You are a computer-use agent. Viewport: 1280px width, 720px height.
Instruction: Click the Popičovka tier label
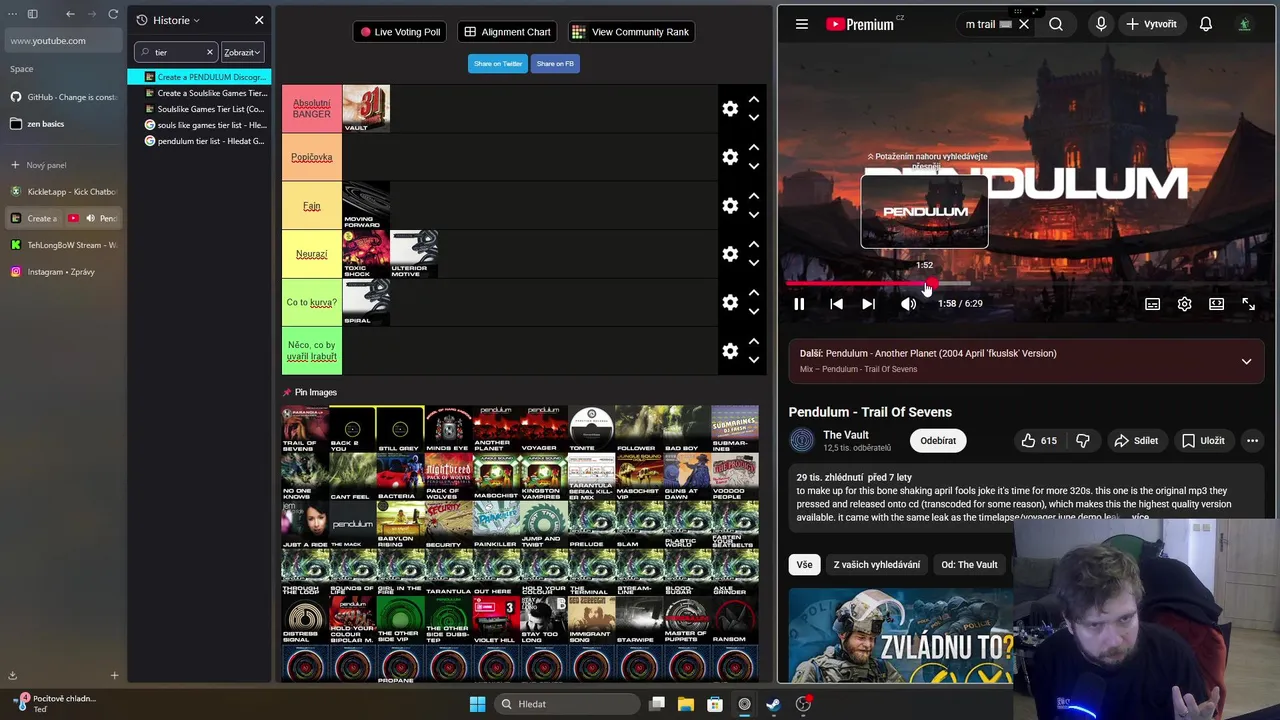[x=311, y=157]
